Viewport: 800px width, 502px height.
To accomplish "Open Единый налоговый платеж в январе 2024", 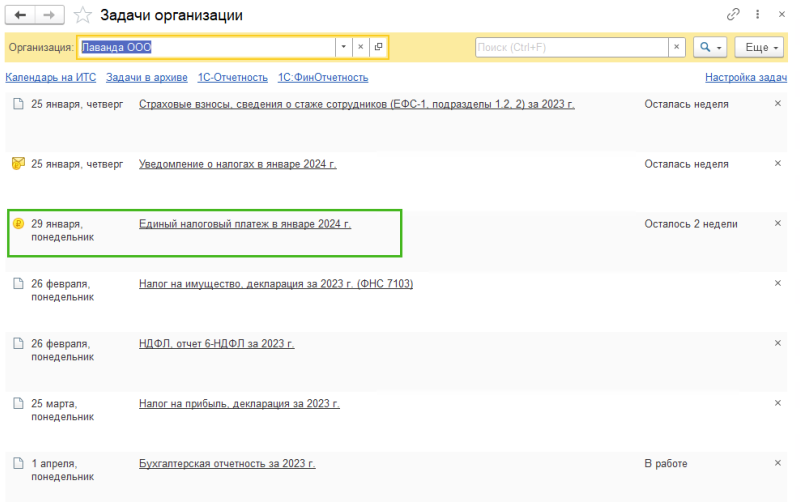I will 245,224.
